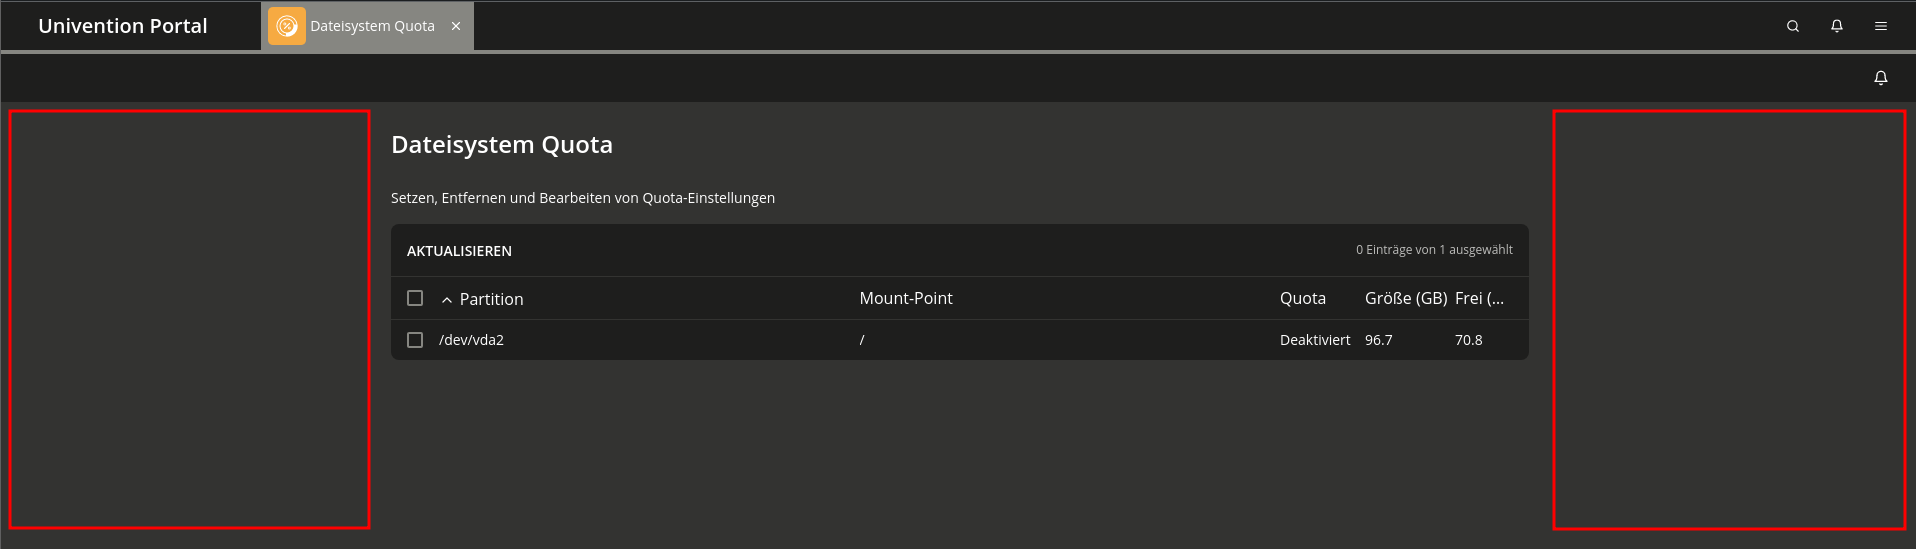Toggle the select-all checkbox in table header
Image resolution: width=1916 pixels, height=549 pixels.
click(415, 298)
